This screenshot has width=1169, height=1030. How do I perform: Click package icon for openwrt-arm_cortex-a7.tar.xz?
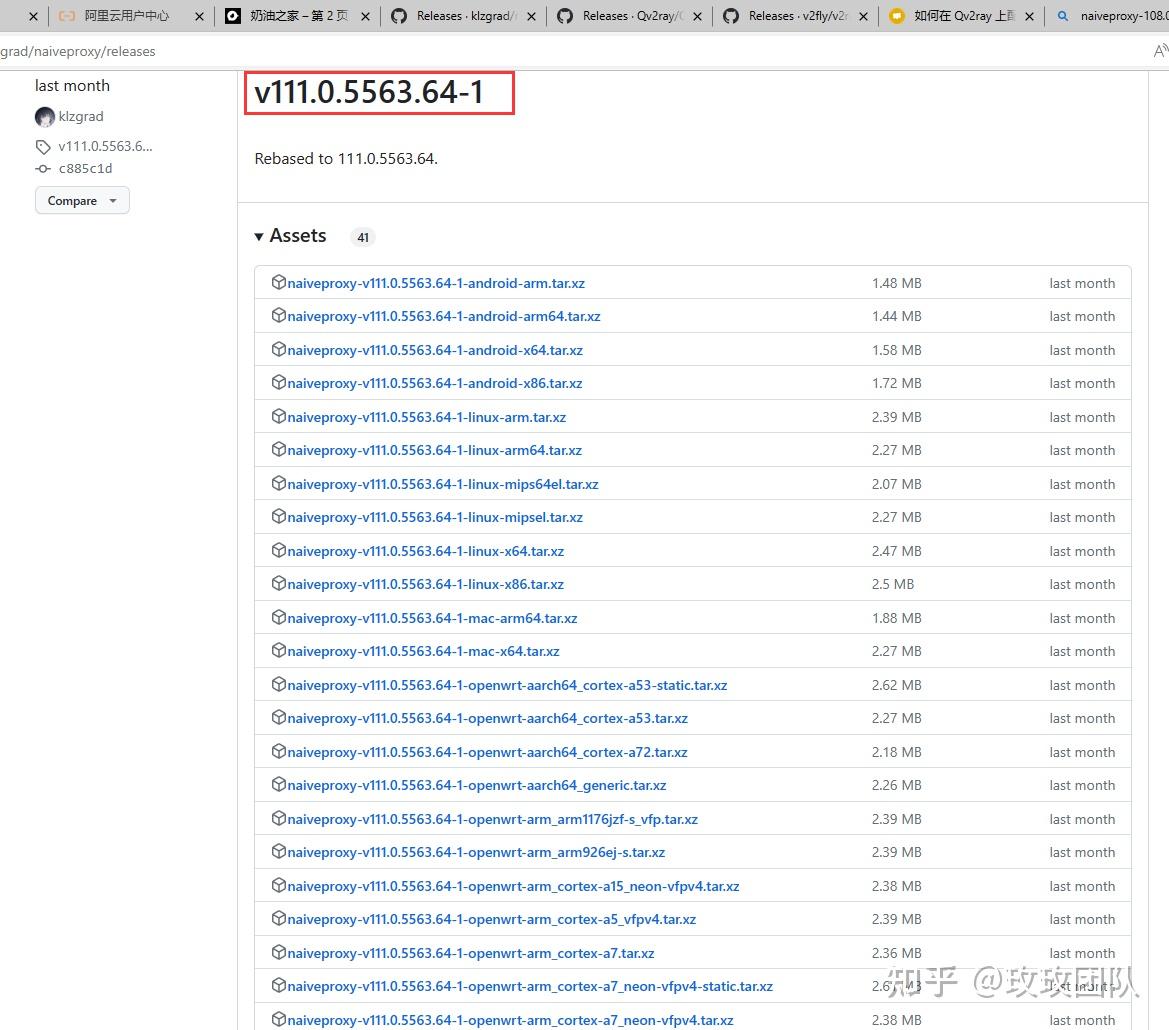279,952
